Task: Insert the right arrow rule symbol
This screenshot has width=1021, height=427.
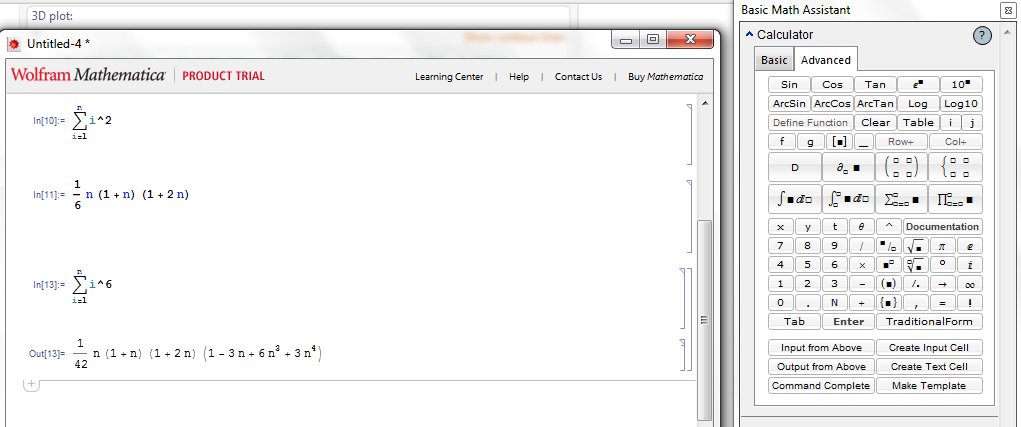Action: (942, 284)
